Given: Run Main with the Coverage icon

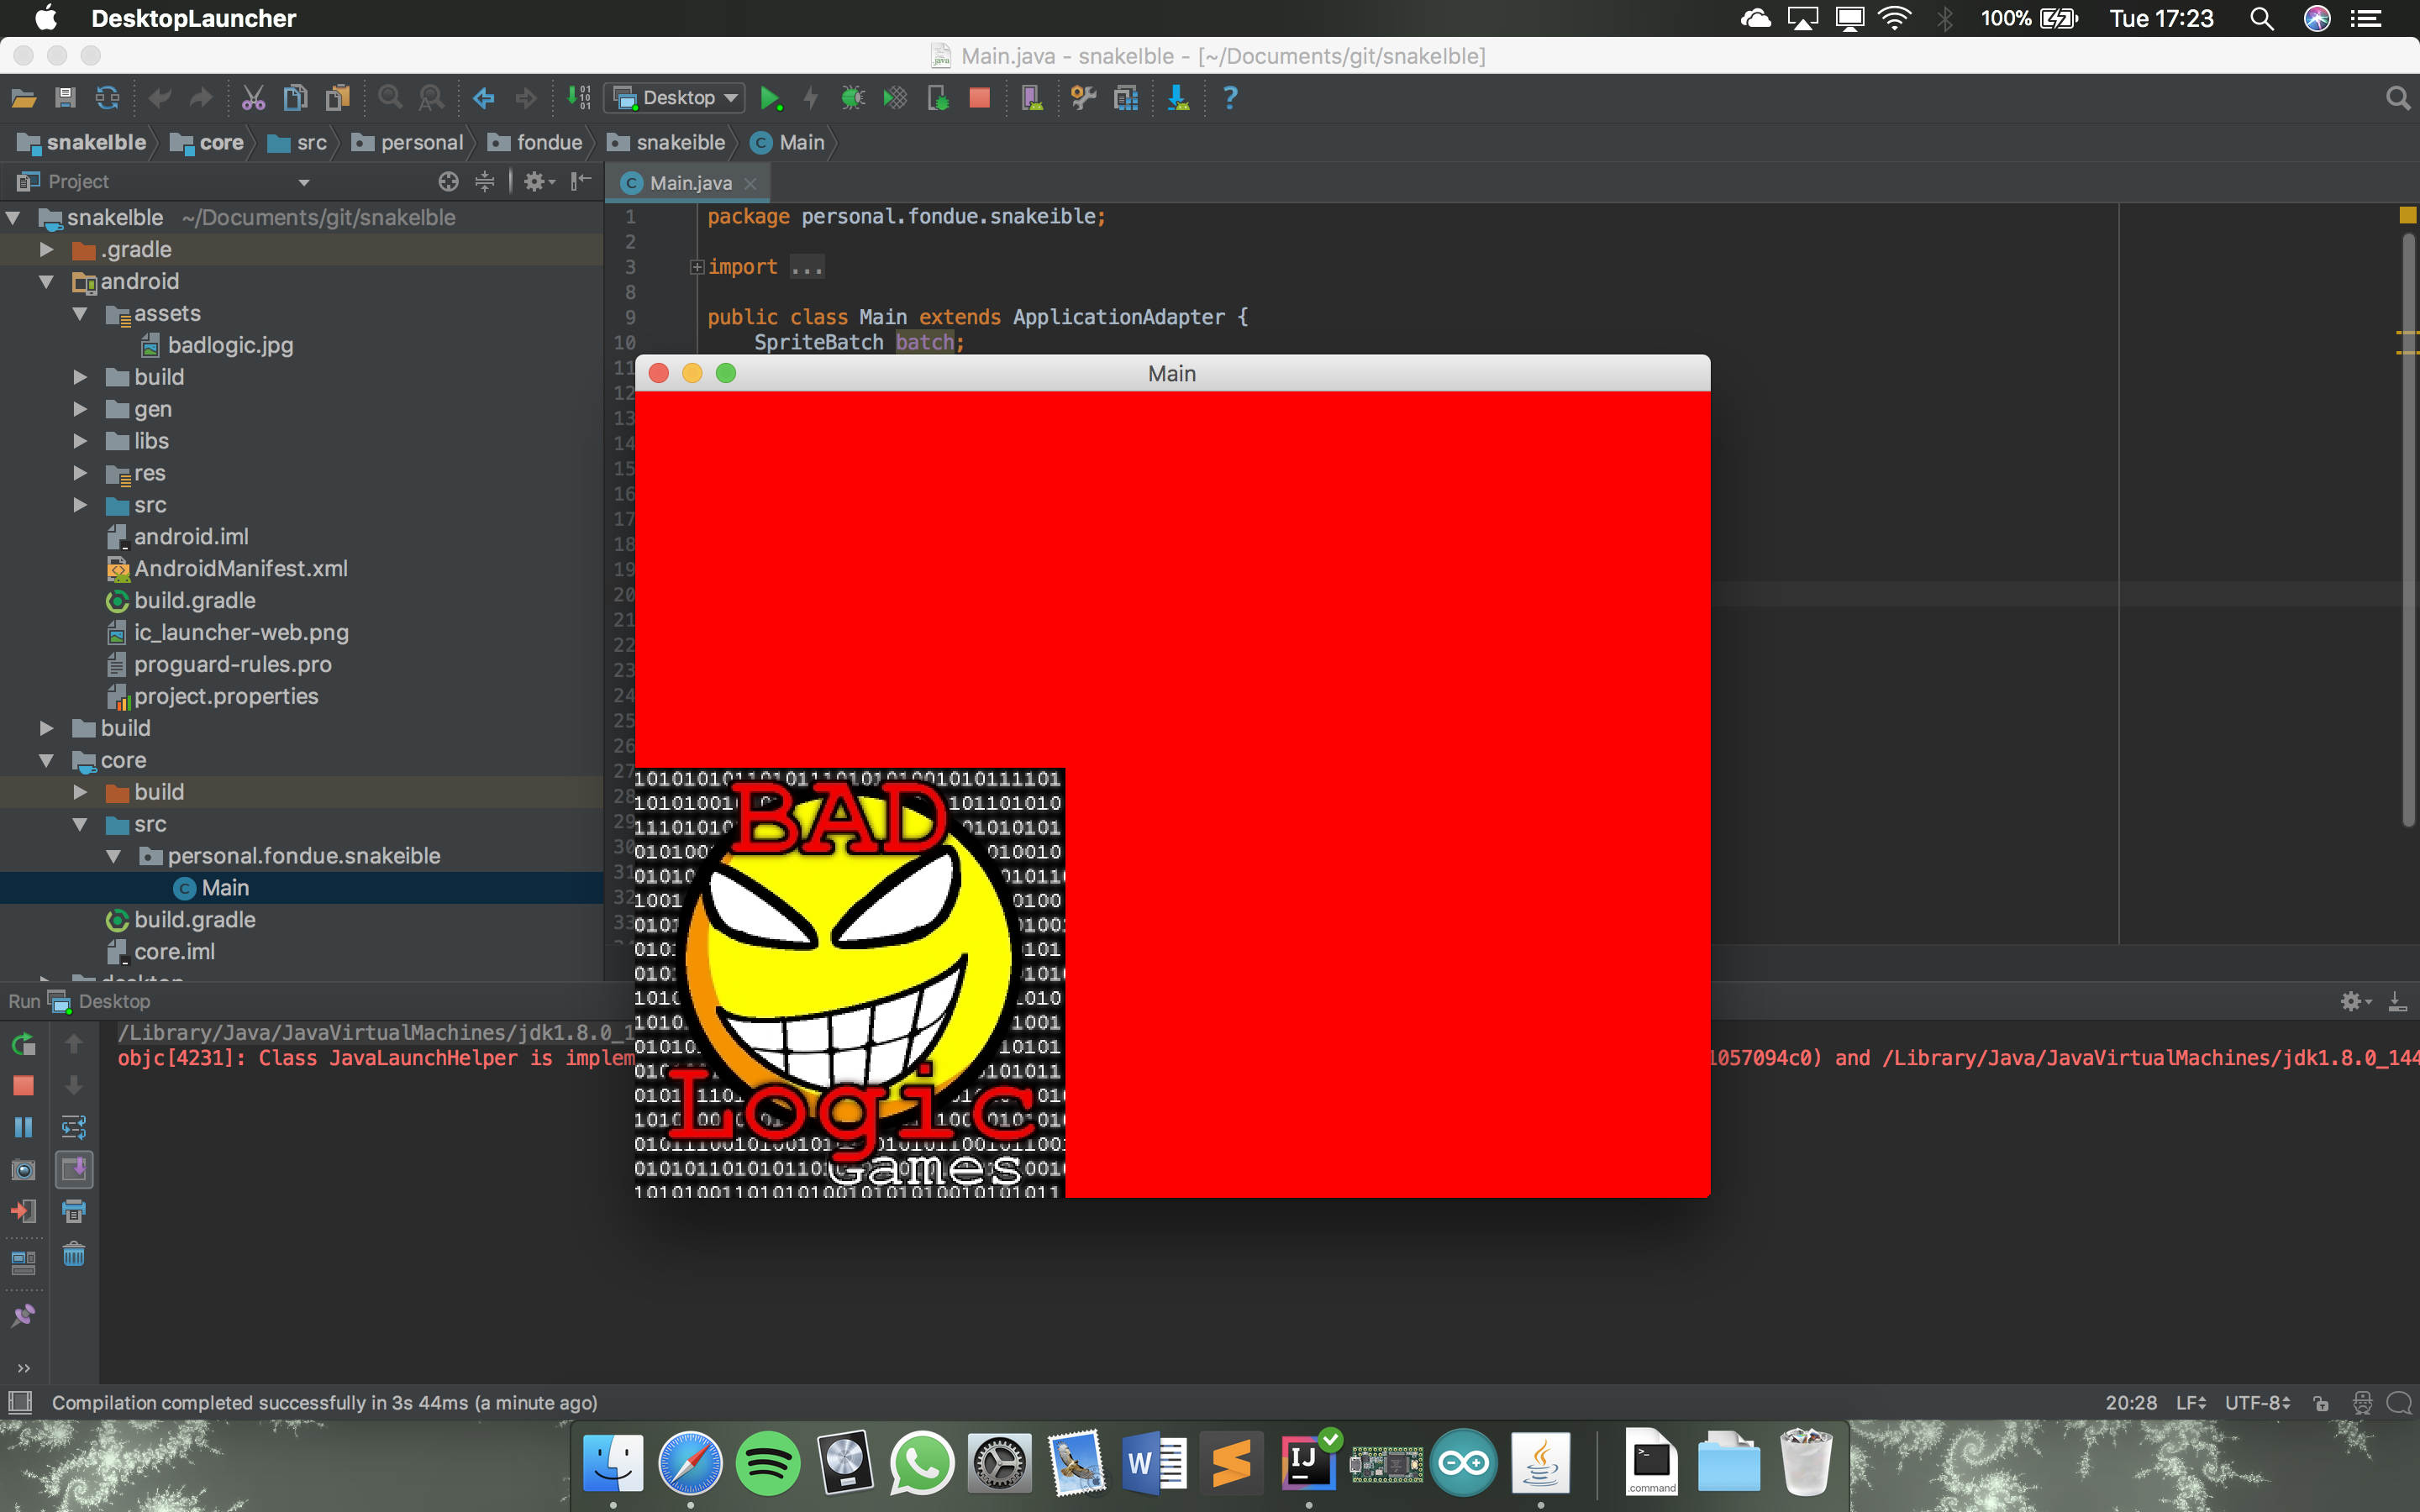Looking at the screenshot, I should pos(895,98).
